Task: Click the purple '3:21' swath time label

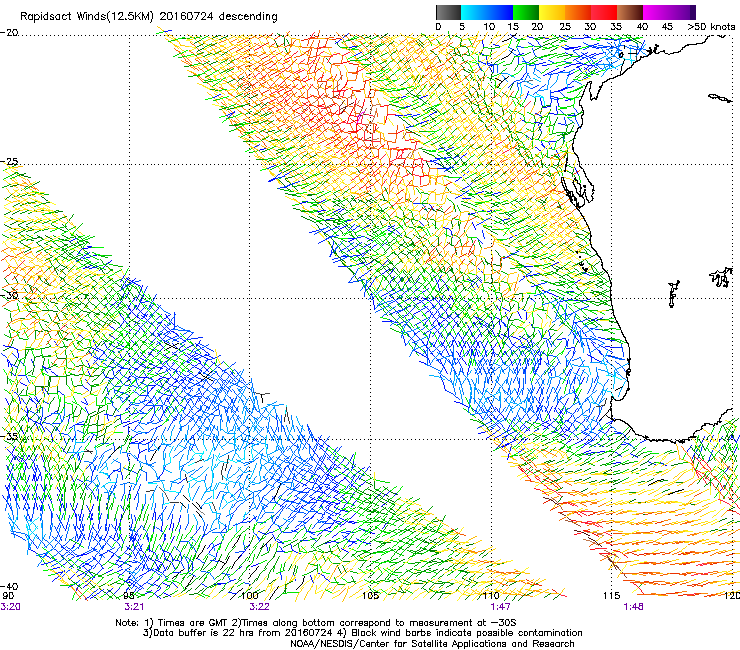Action: coord(134,607)
